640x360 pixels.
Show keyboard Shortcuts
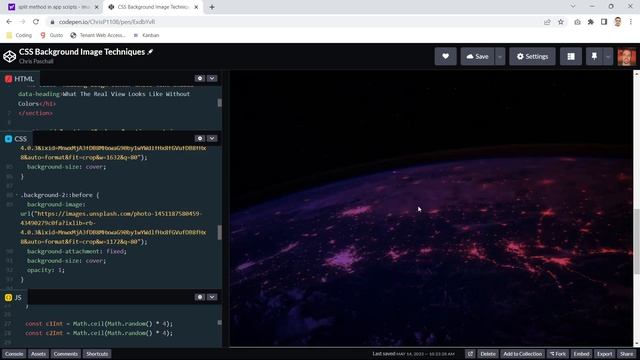(97, 354)
